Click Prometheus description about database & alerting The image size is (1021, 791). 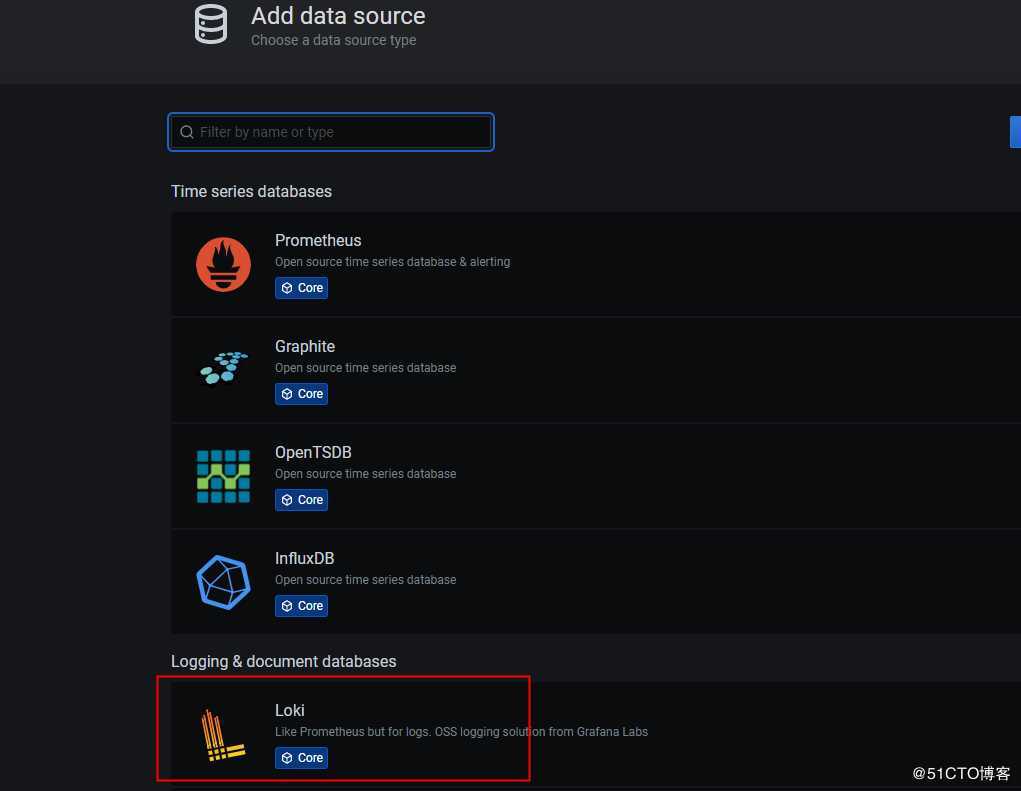(392, 262)
